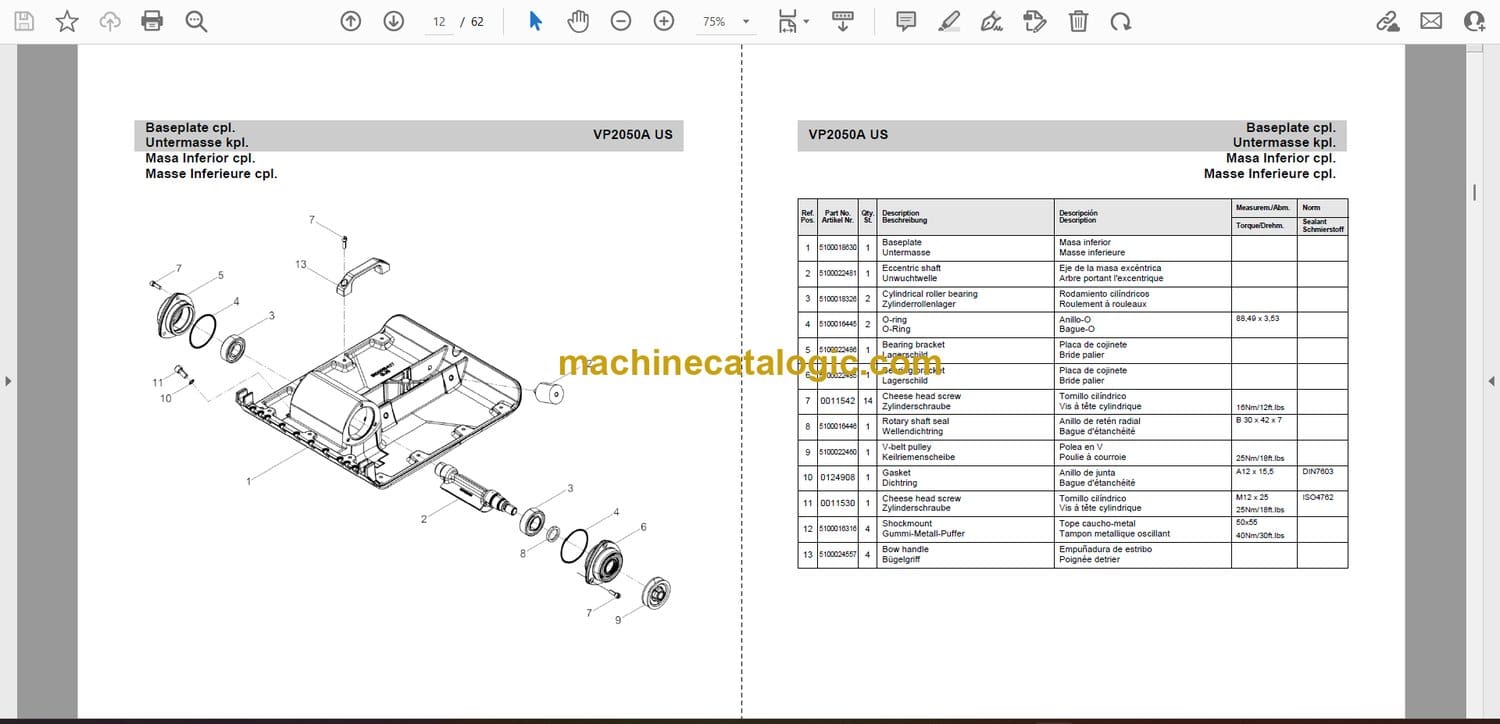Open the find text magnifier tool
The width and height of the screenshot is (1500, 724).
coord(196,21)
